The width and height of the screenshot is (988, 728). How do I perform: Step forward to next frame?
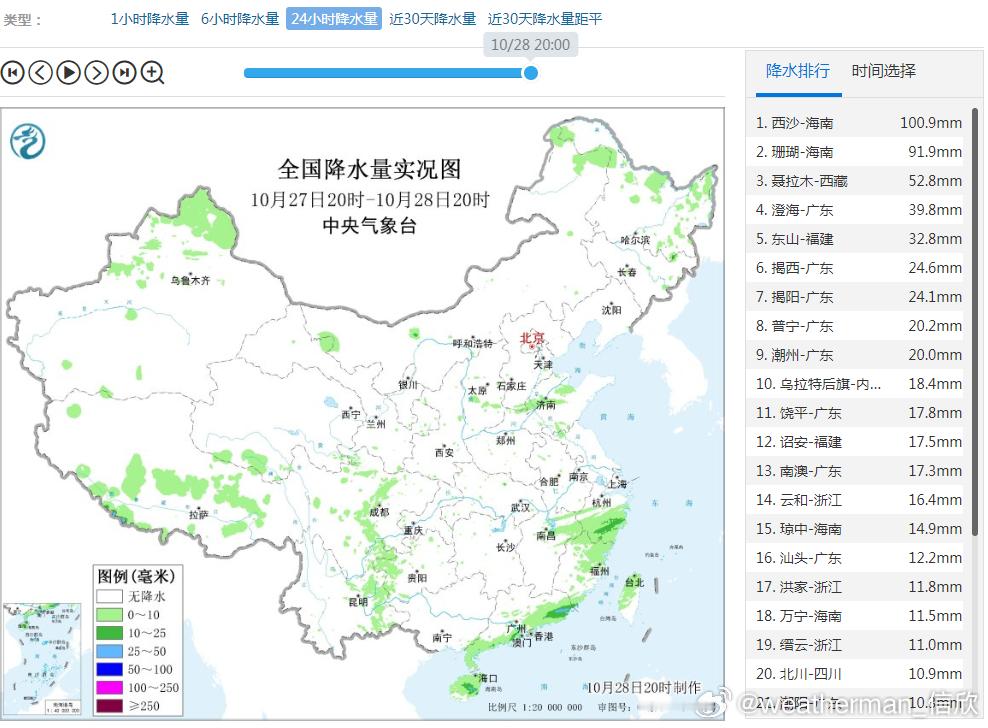[96, 72]
